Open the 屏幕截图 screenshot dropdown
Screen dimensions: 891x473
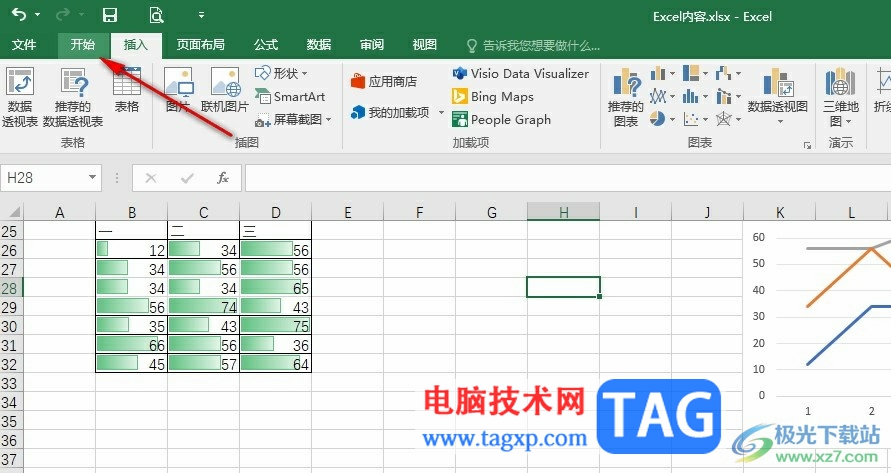coord(293,119)
